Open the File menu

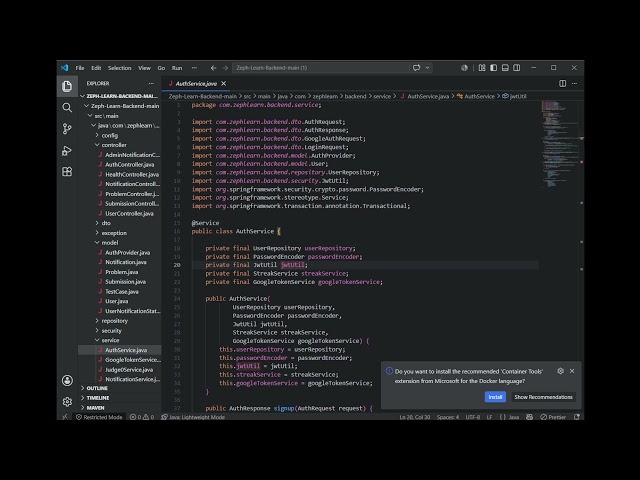point(80,68)
